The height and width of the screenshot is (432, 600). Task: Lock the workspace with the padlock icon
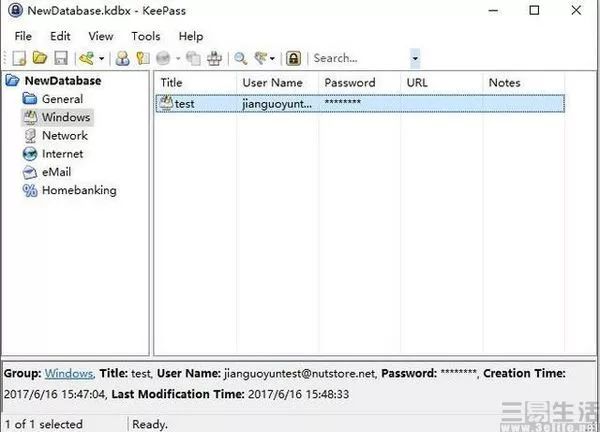pos(293,58)
